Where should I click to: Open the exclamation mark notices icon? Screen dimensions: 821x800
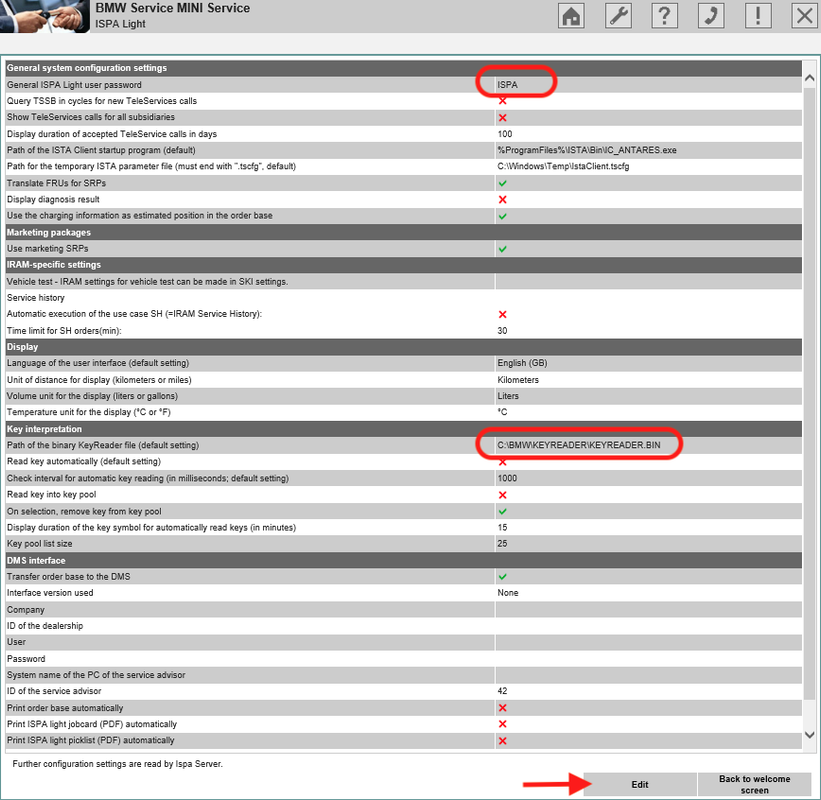tap(758, 15)
